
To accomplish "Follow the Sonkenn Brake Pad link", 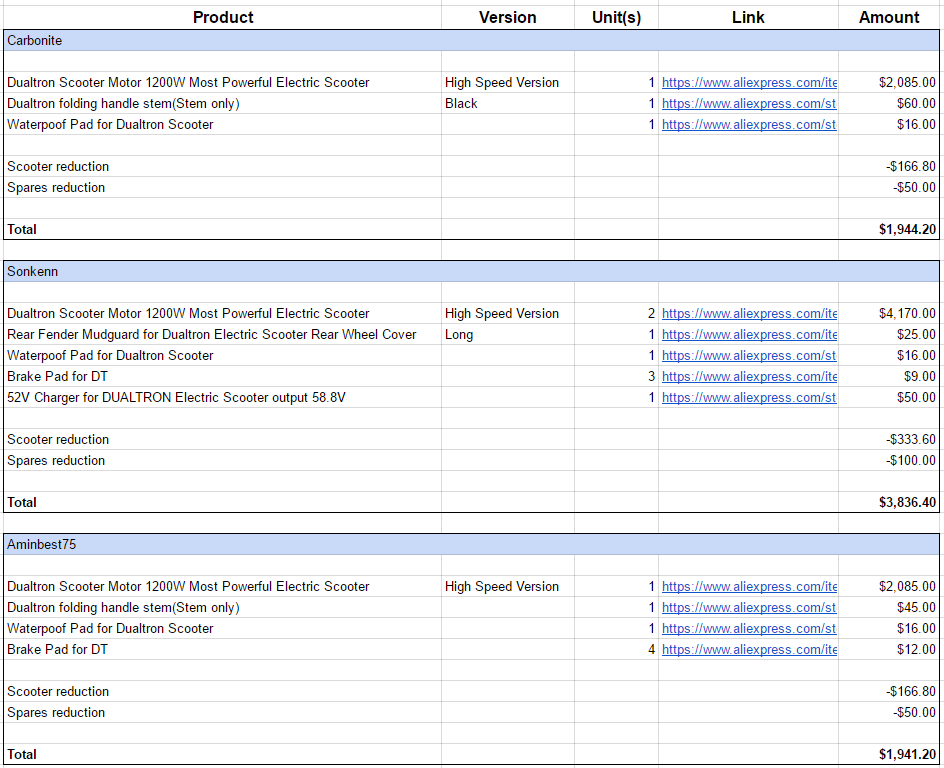I will click(749, 377).
